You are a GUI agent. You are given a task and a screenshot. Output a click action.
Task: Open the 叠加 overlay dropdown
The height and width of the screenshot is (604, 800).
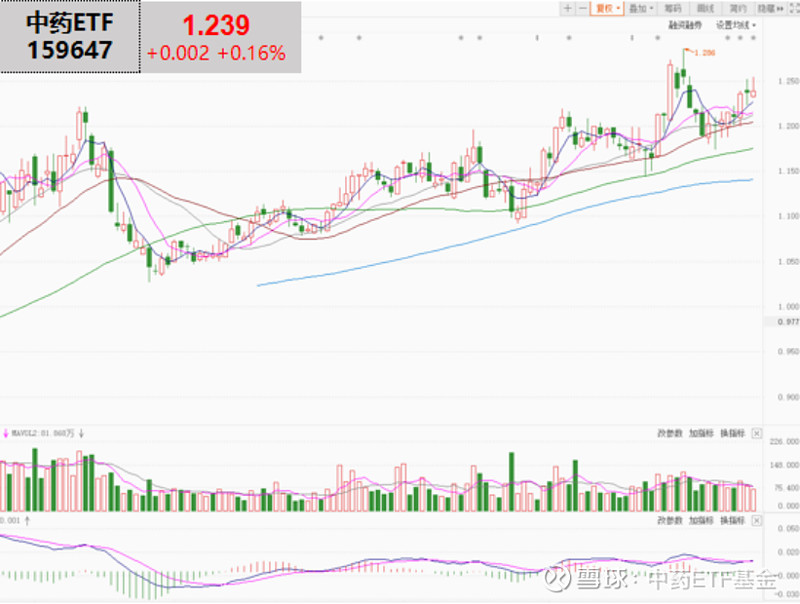point(641,8)
